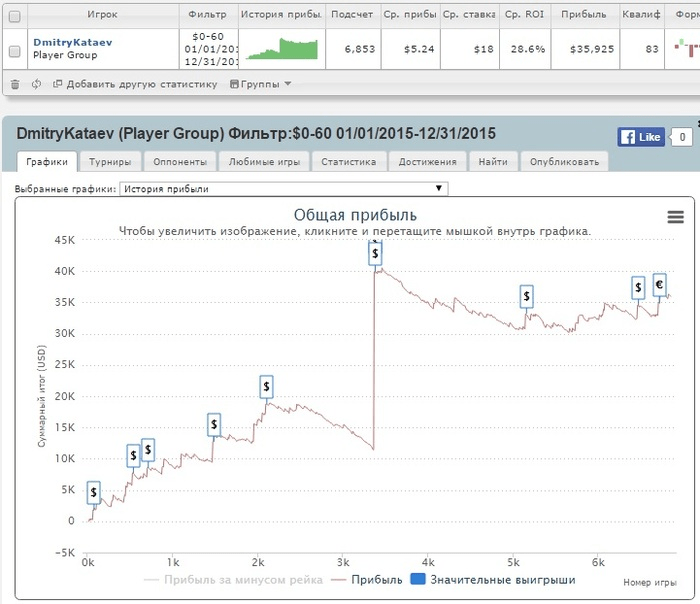Click the green profit history thumbnail
The image size is (700, 604).
pyautogui.click(x=282, y=49)
